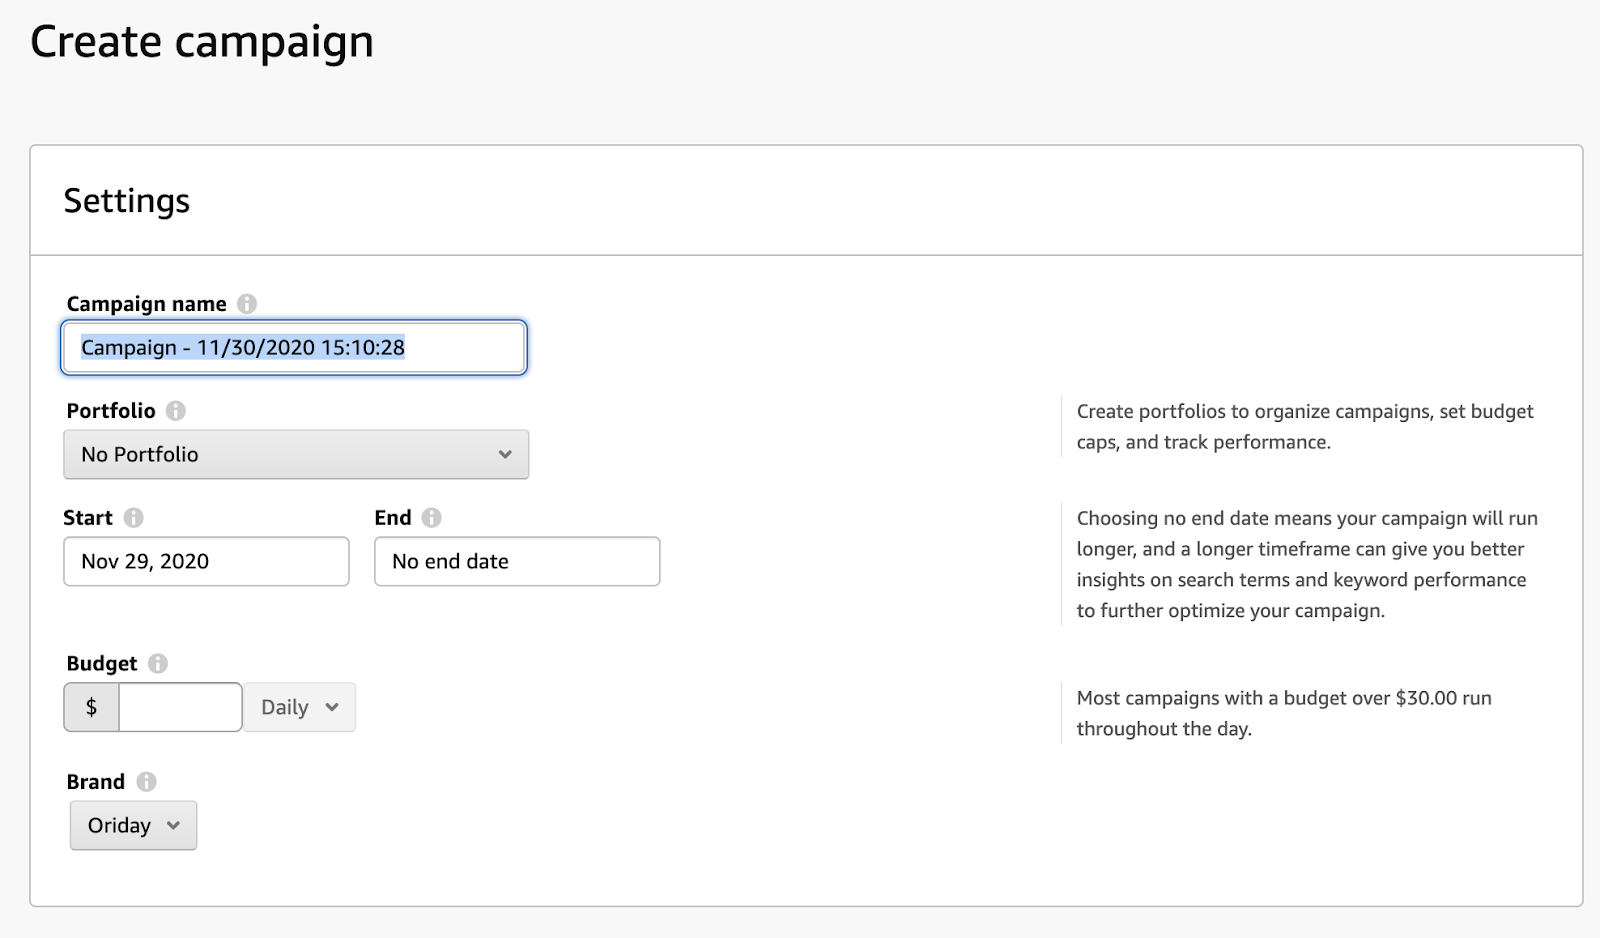Click the Brand info icon
This screenshot has height=938, width=1600.
(147, 782)
